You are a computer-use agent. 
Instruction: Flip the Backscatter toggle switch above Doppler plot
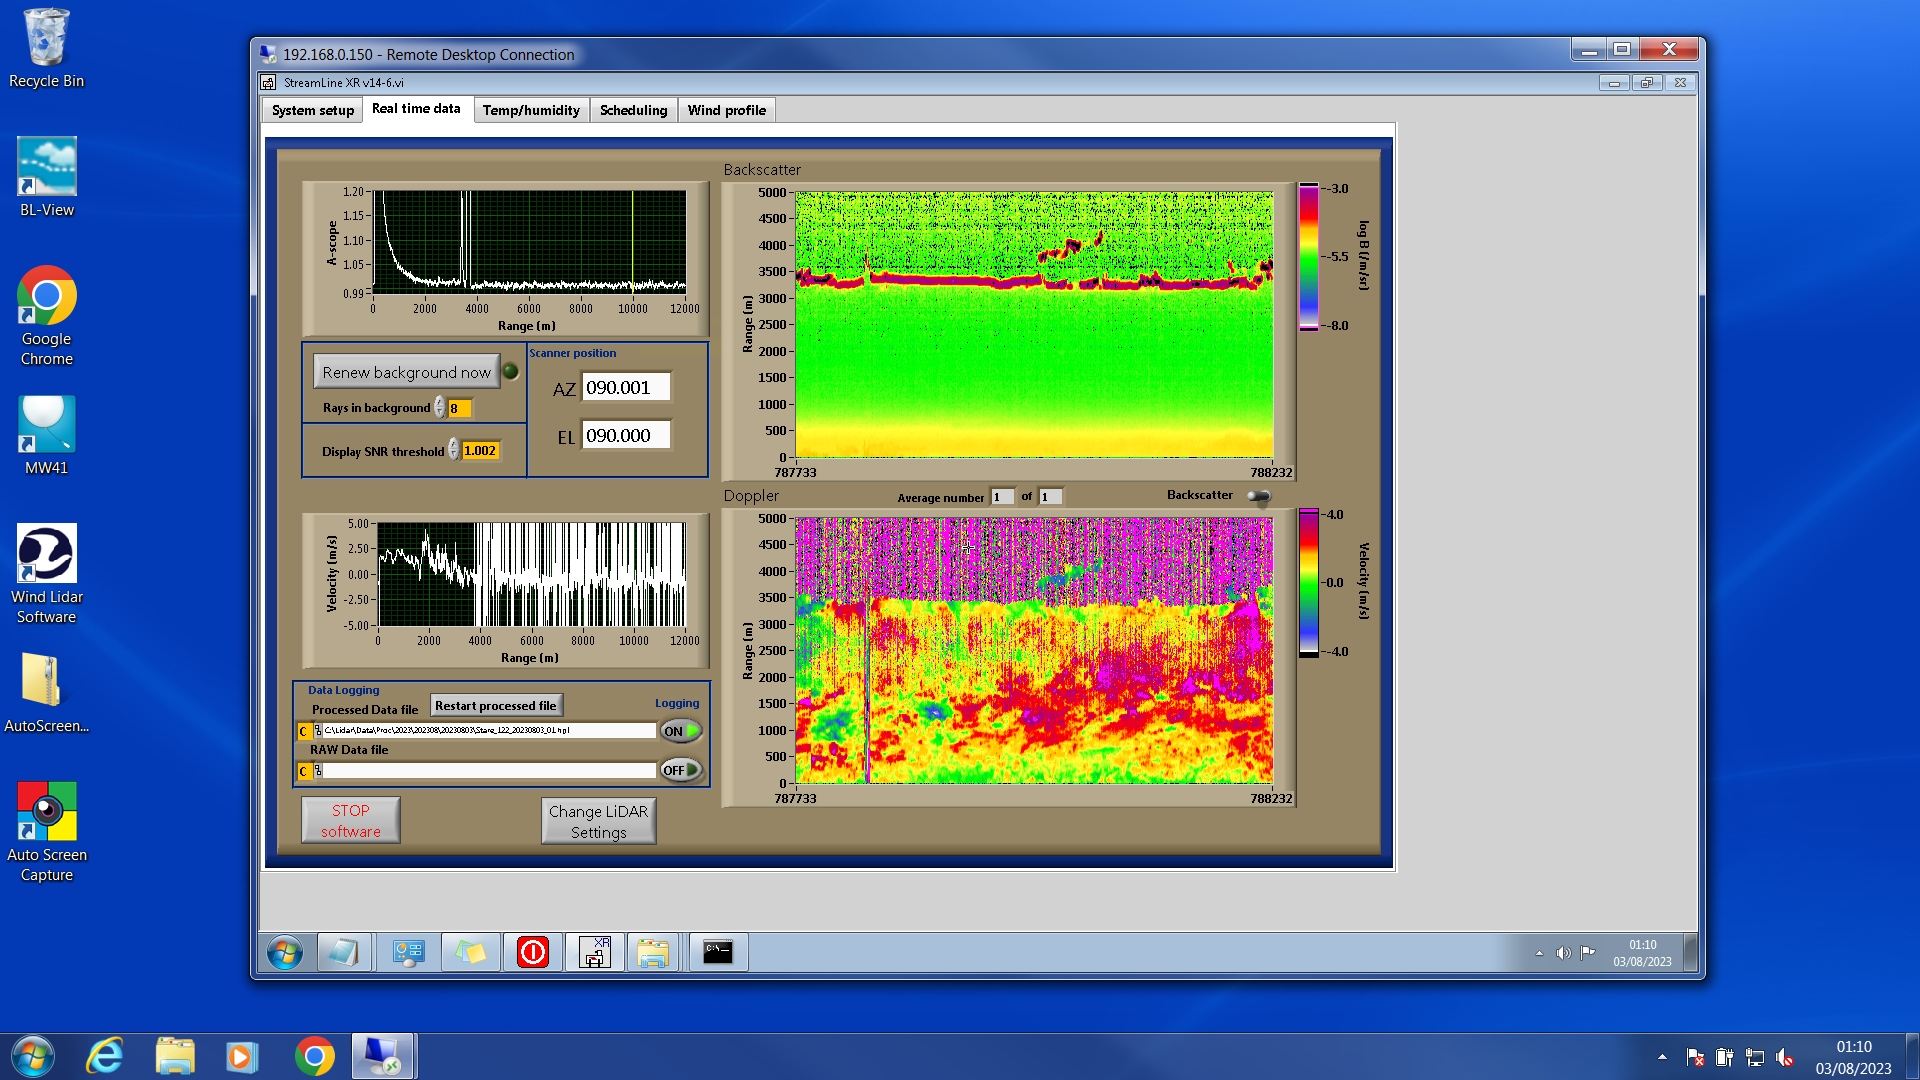pos(1258,496)
